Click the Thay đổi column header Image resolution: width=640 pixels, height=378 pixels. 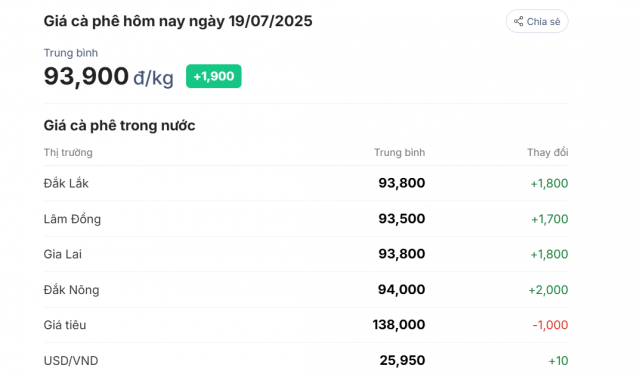pos(547,152)
